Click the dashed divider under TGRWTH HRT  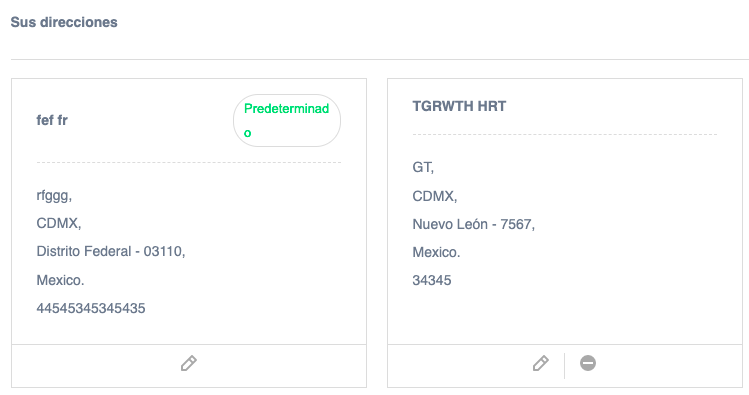[x=565, y=134]
